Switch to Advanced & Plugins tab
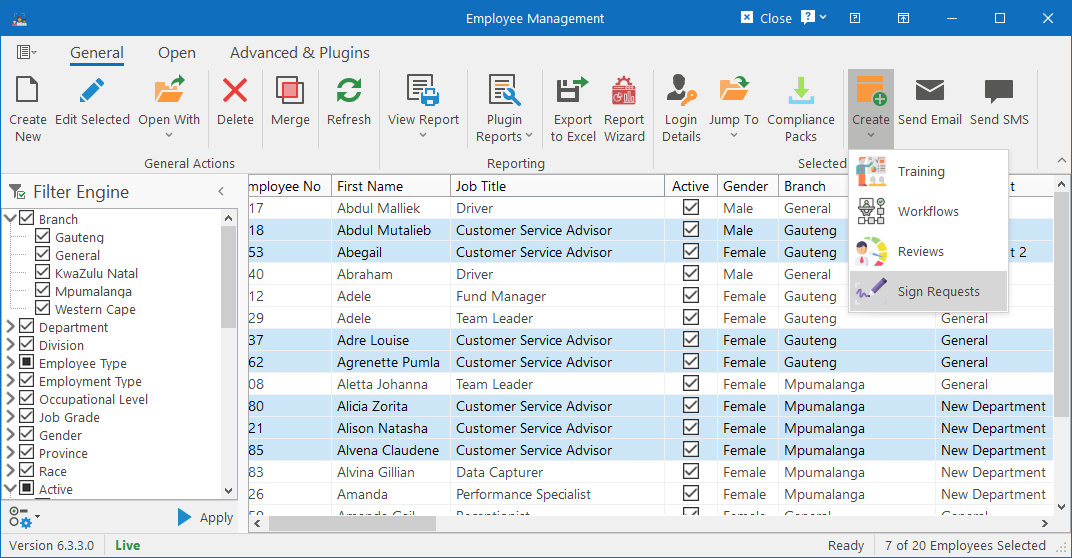 point(299,53)
